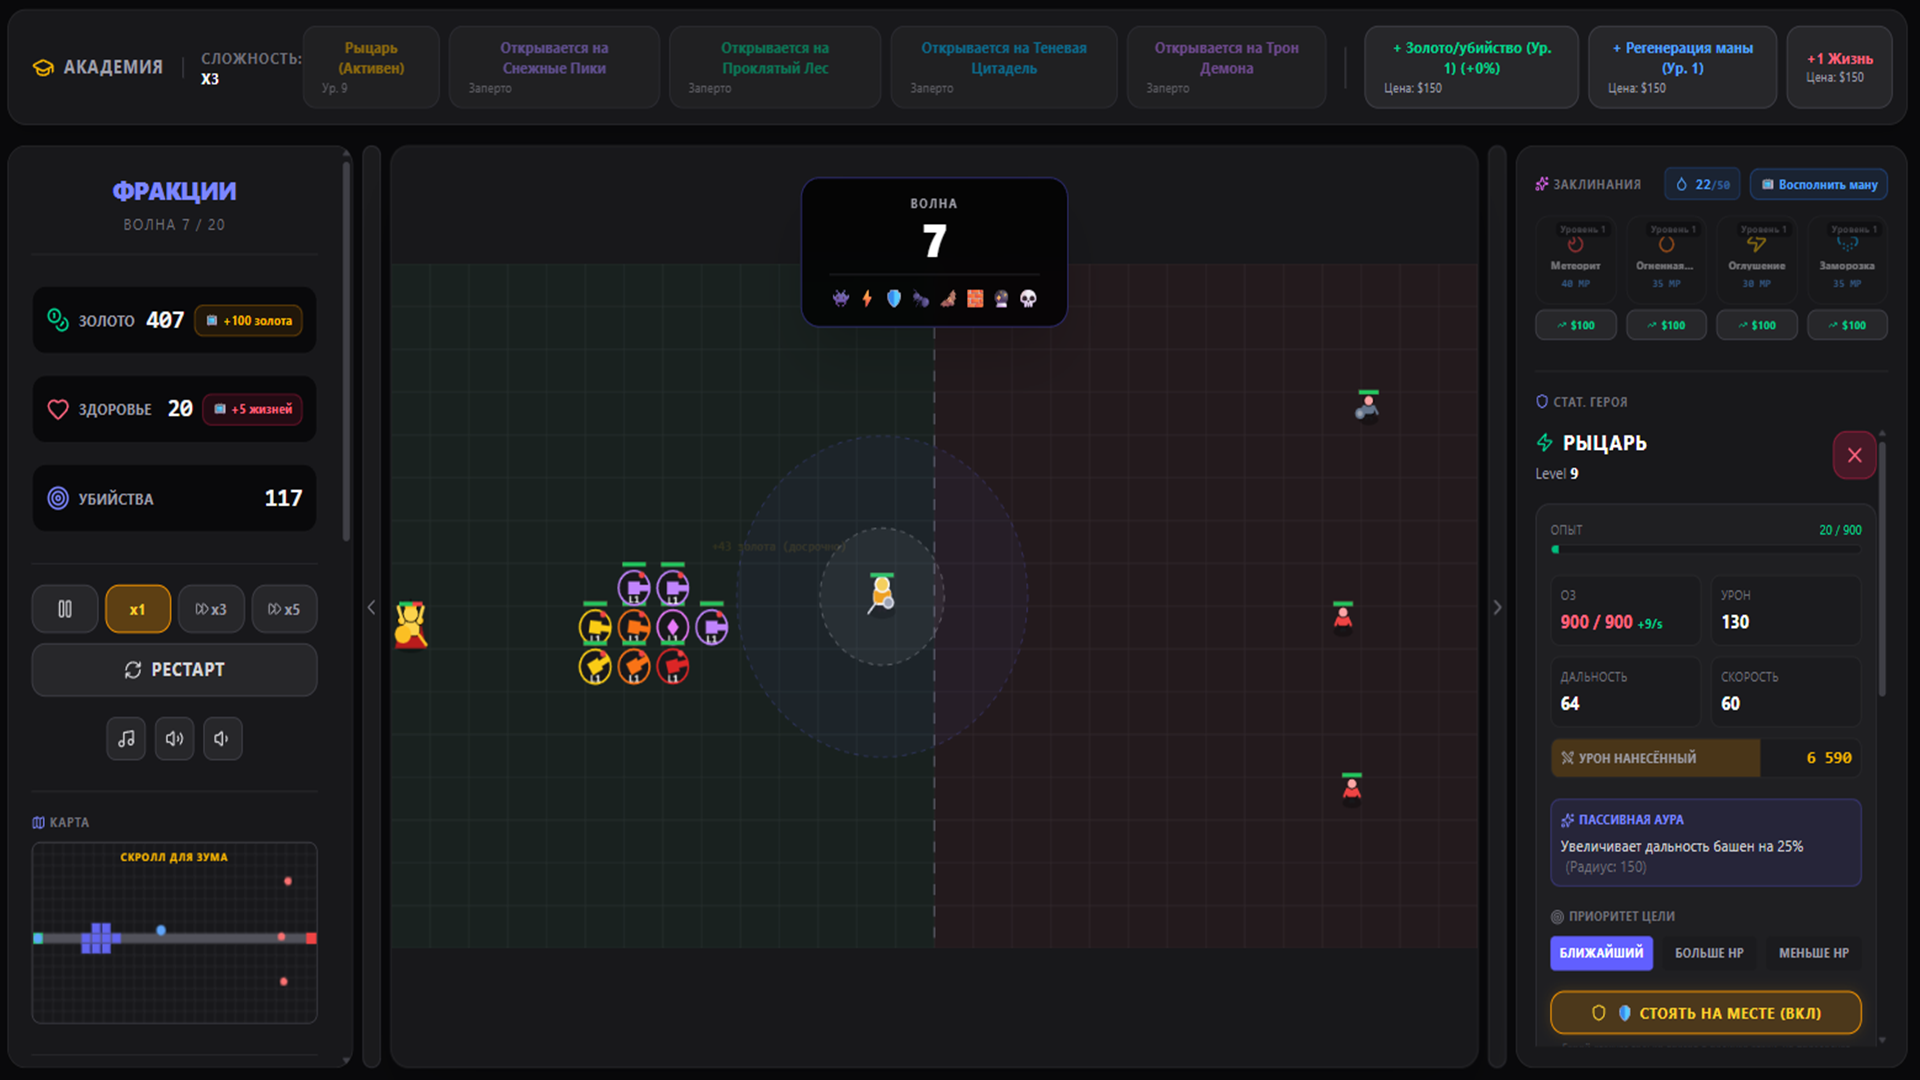Click the quieter volume speaker icon
The height and width of the screenshot is (1080, 1920).
coord(222,739)
